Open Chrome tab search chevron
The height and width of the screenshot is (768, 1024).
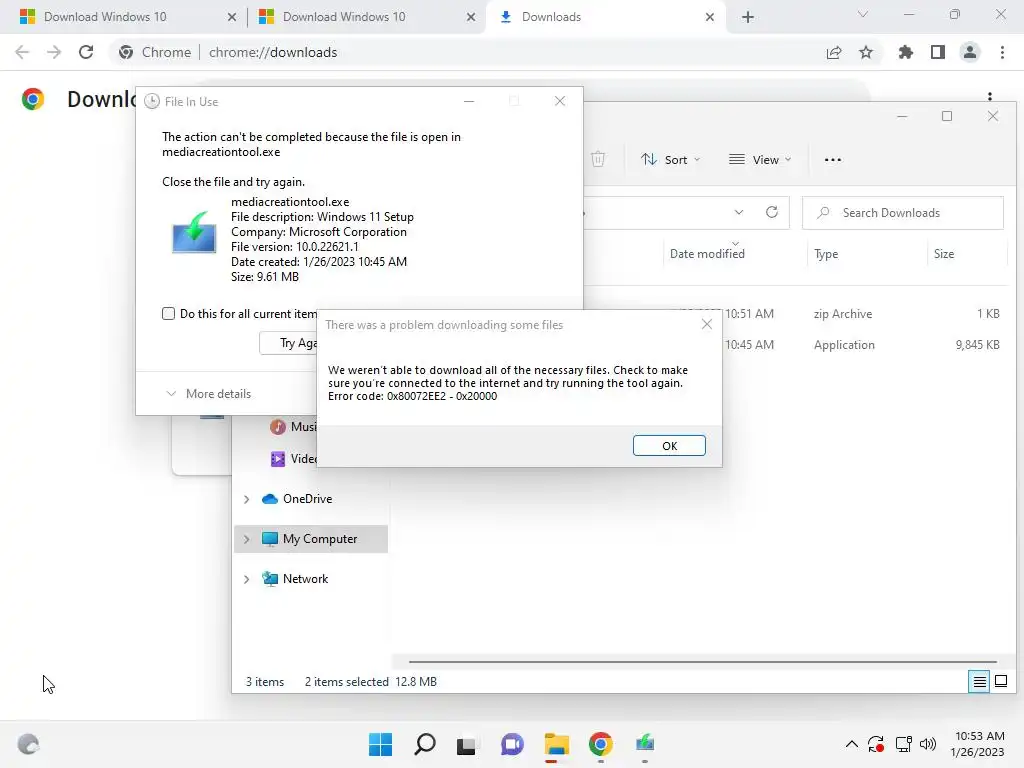[863, 14]
